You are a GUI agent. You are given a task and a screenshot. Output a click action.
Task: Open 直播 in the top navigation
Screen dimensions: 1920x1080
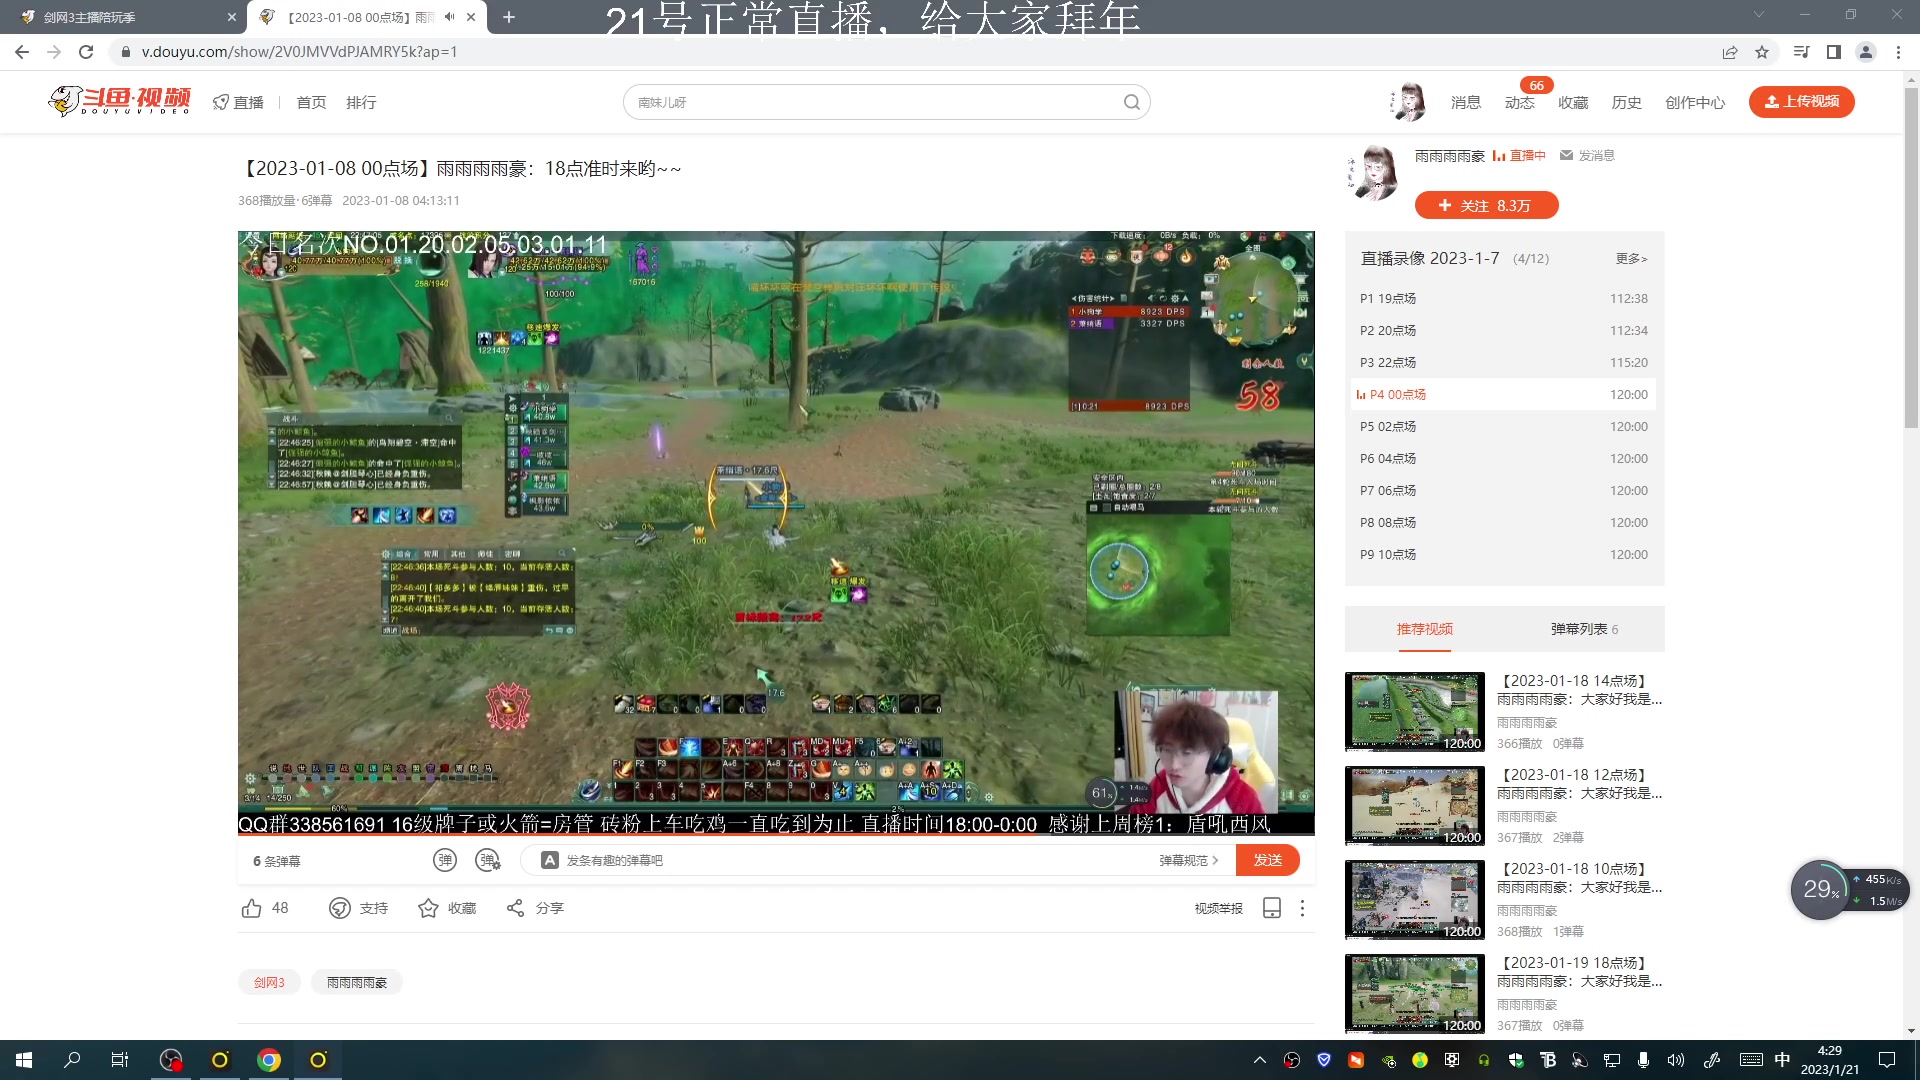(239, 102)
